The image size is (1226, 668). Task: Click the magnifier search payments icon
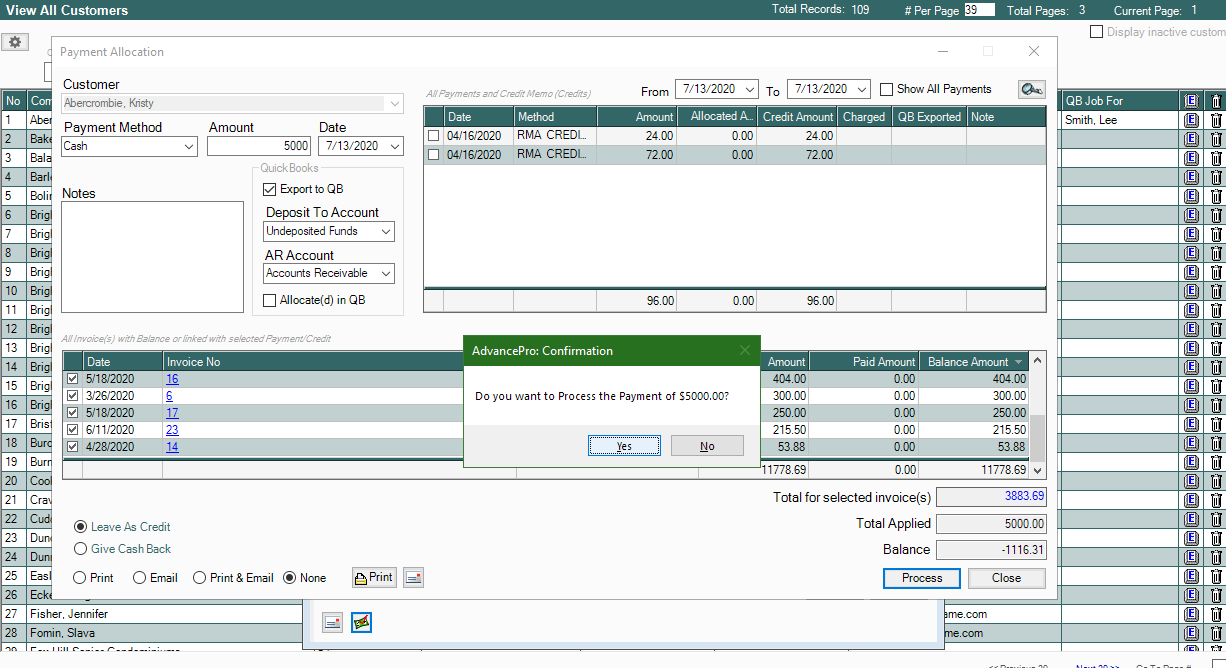(x=1031, y=90)
